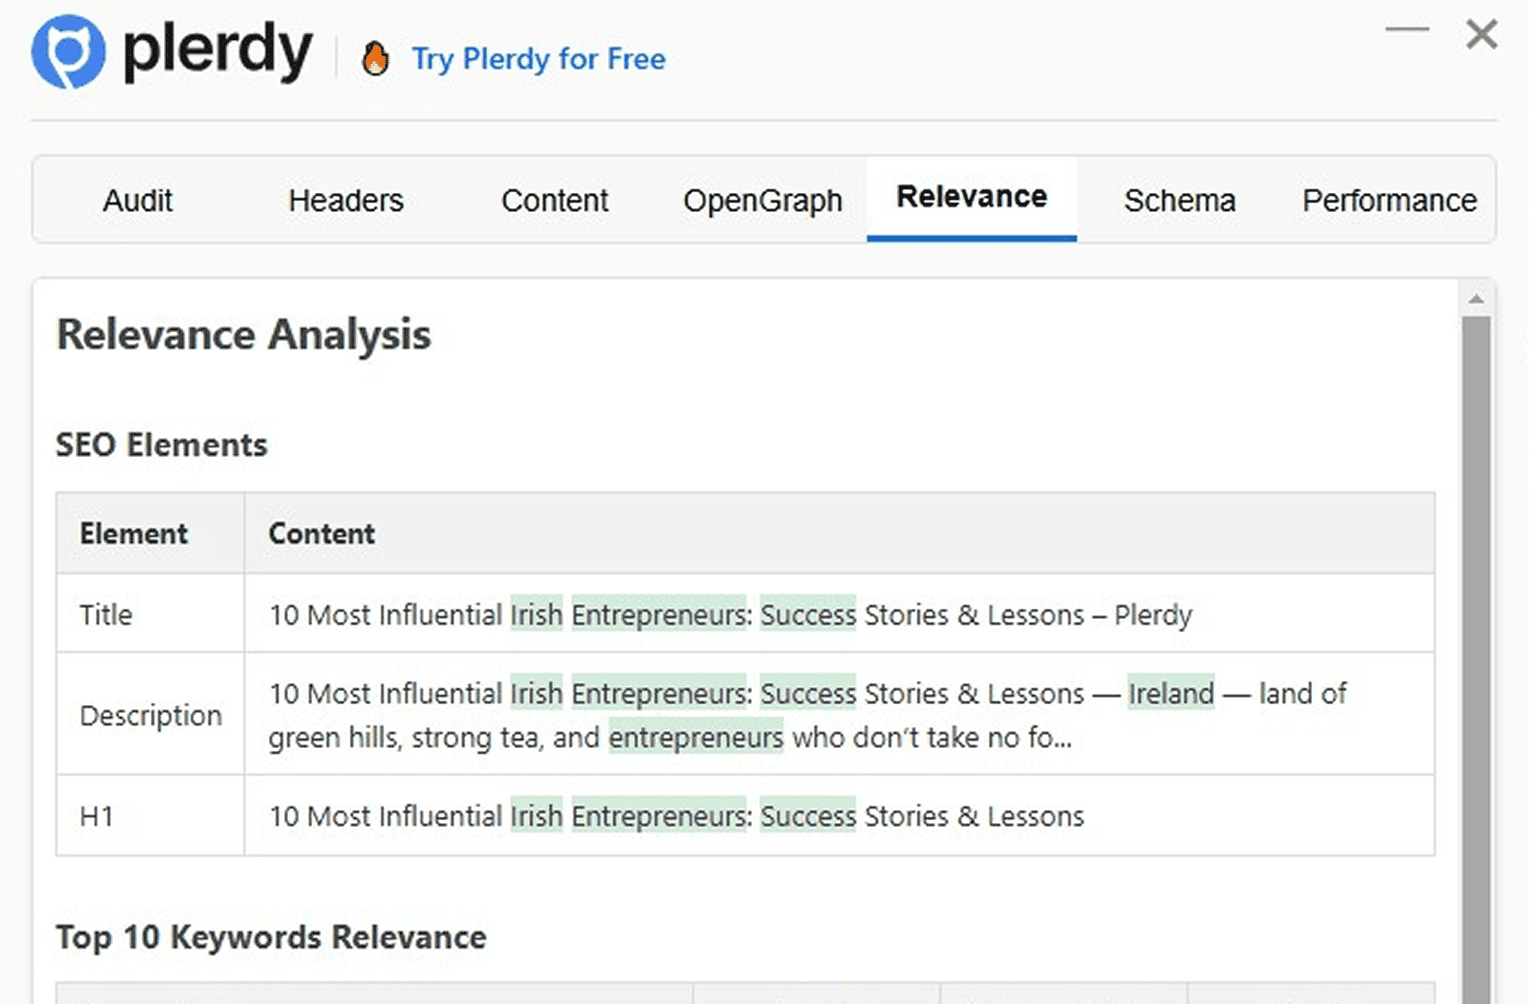The width and height of the screenshot is (1529, 1004).
Task: Click the Title row content text
Action: coord(730,614)
